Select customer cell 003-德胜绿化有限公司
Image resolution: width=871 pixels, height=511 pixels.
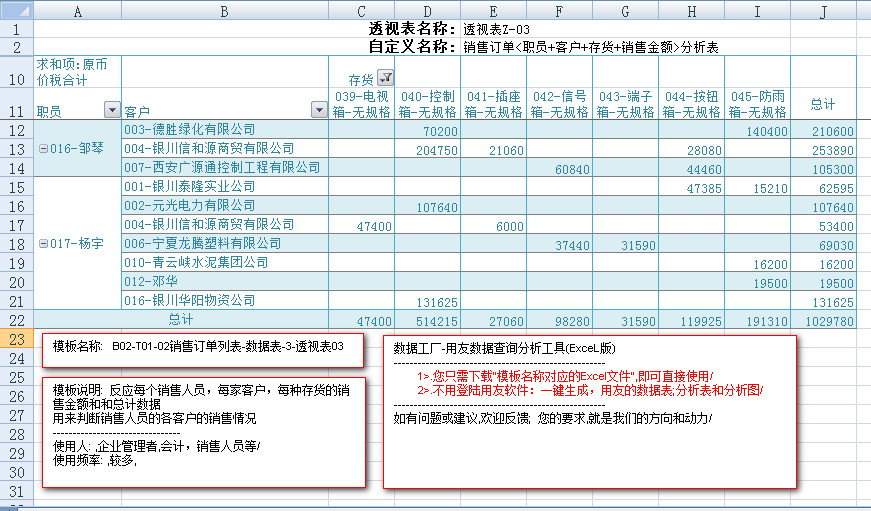coord(189,130)
